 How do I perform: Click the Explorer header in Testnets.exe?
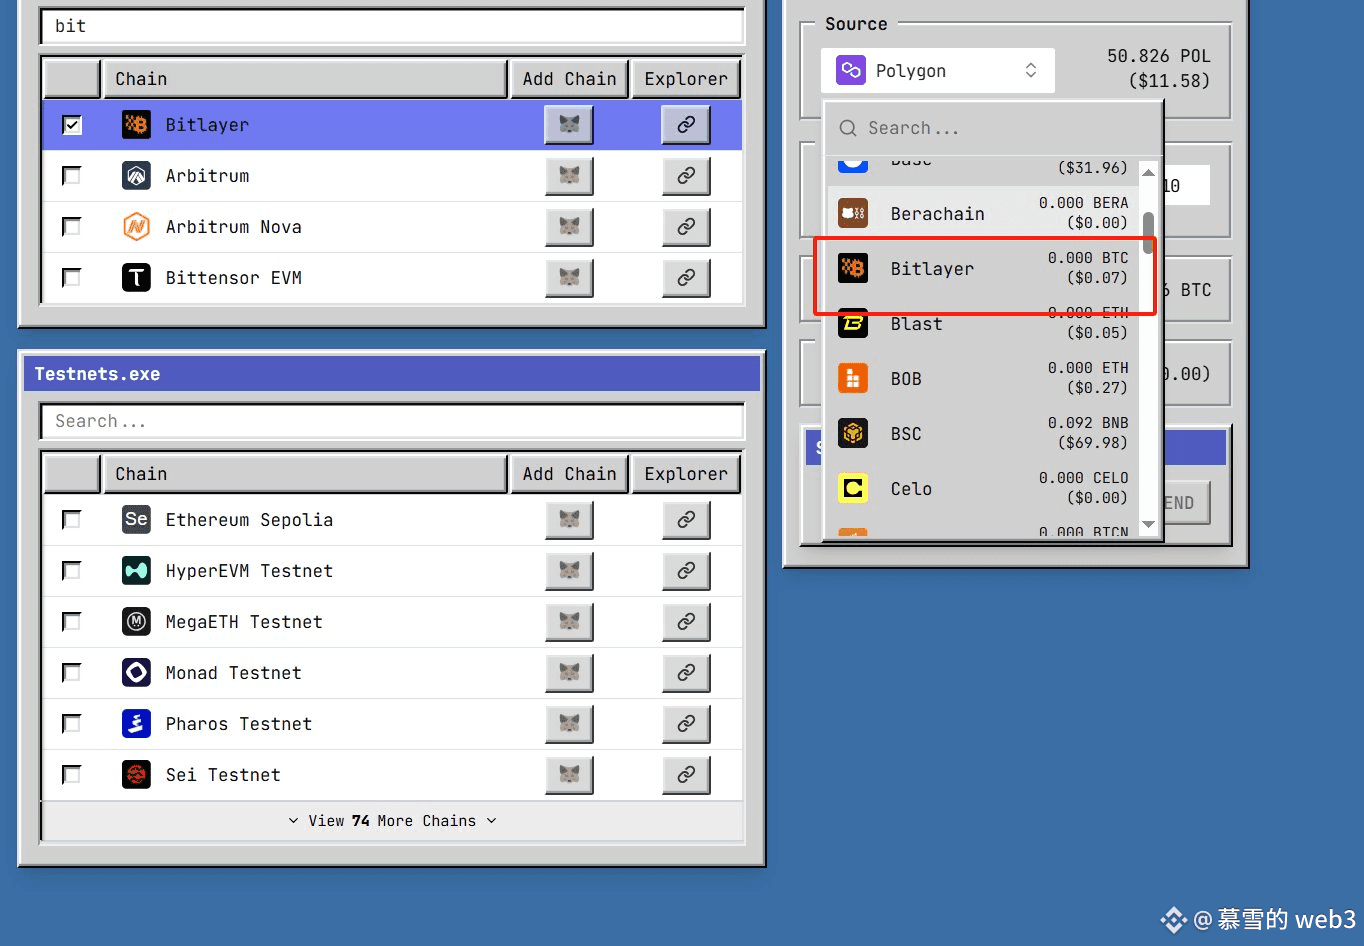click(686, 474)
